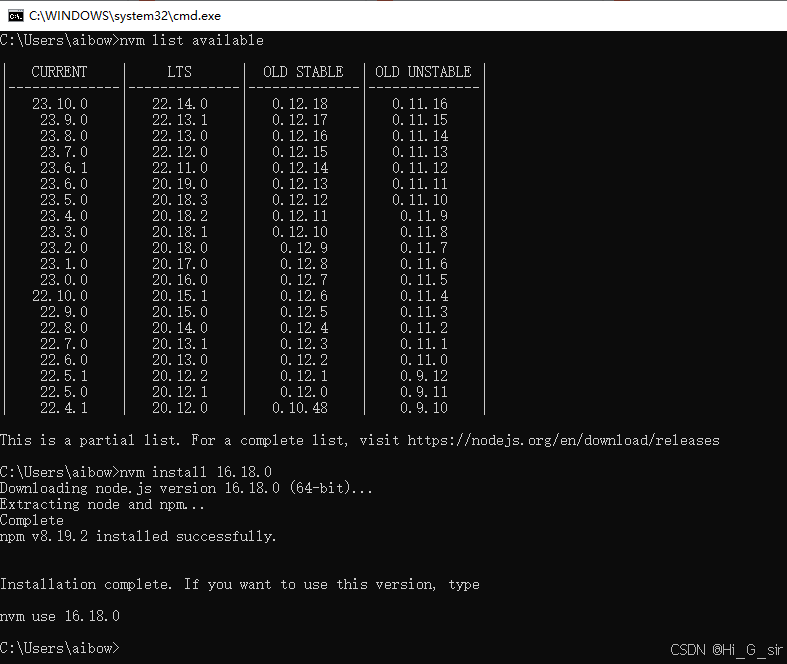Click version 22.5.1 in CURRENT column
Screen dimensions: 787x664
pyautogui.click(x=64, y=376)
